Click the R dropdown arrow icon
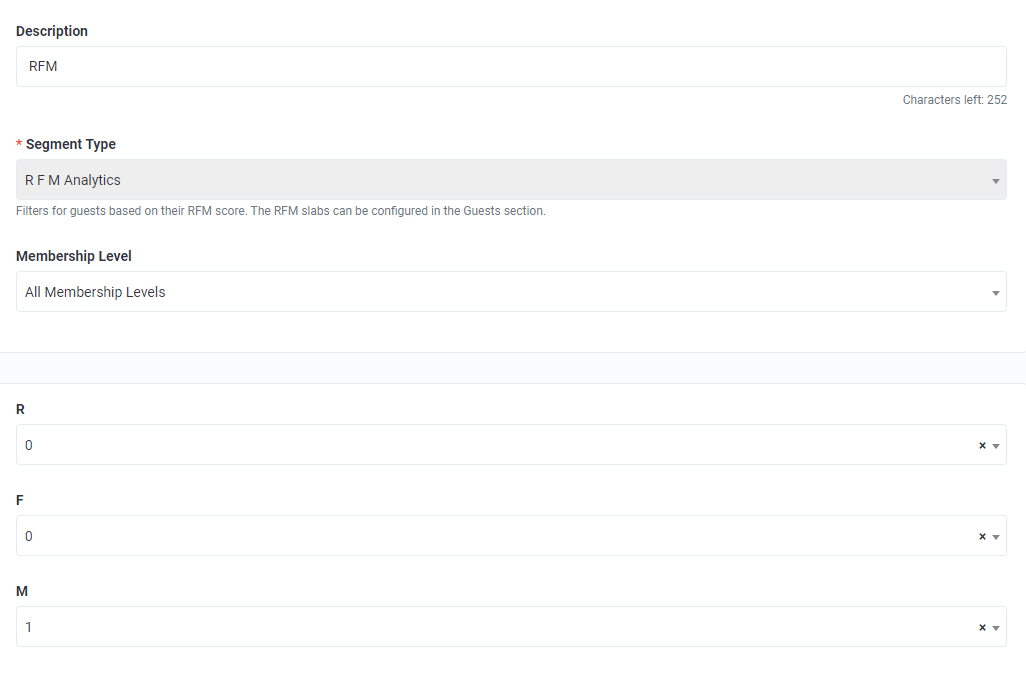This screenshot has width=1026, height=682. click(x=996, y=446)
